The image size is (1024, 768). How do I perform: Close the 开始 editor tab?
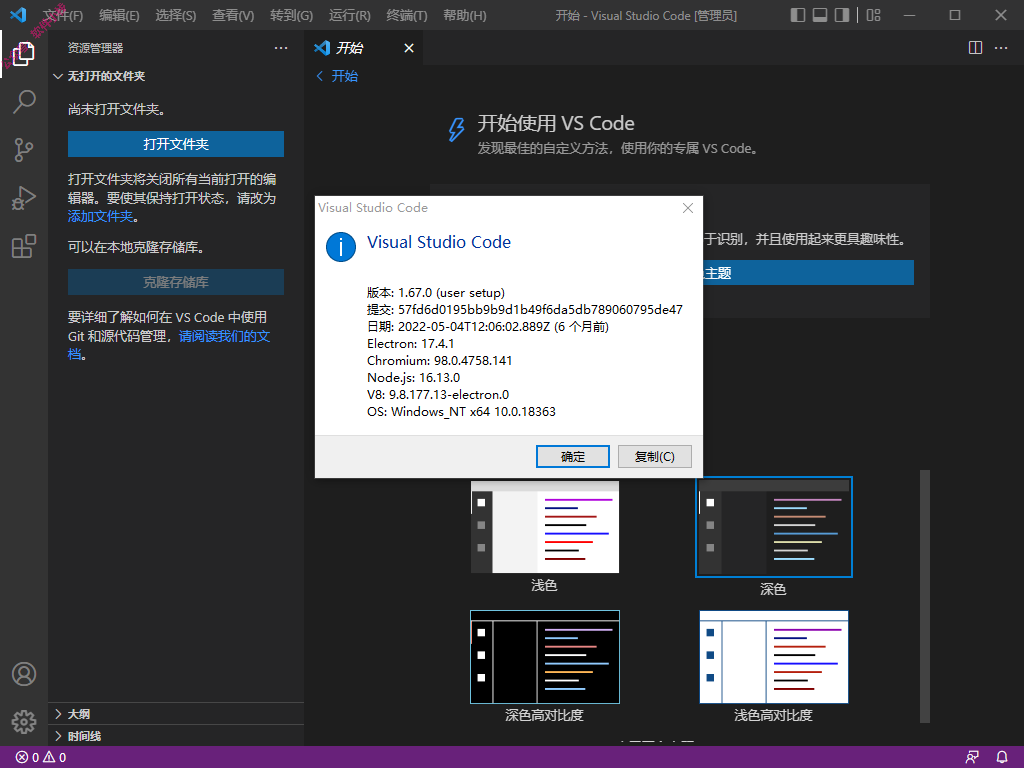point(409,48)
